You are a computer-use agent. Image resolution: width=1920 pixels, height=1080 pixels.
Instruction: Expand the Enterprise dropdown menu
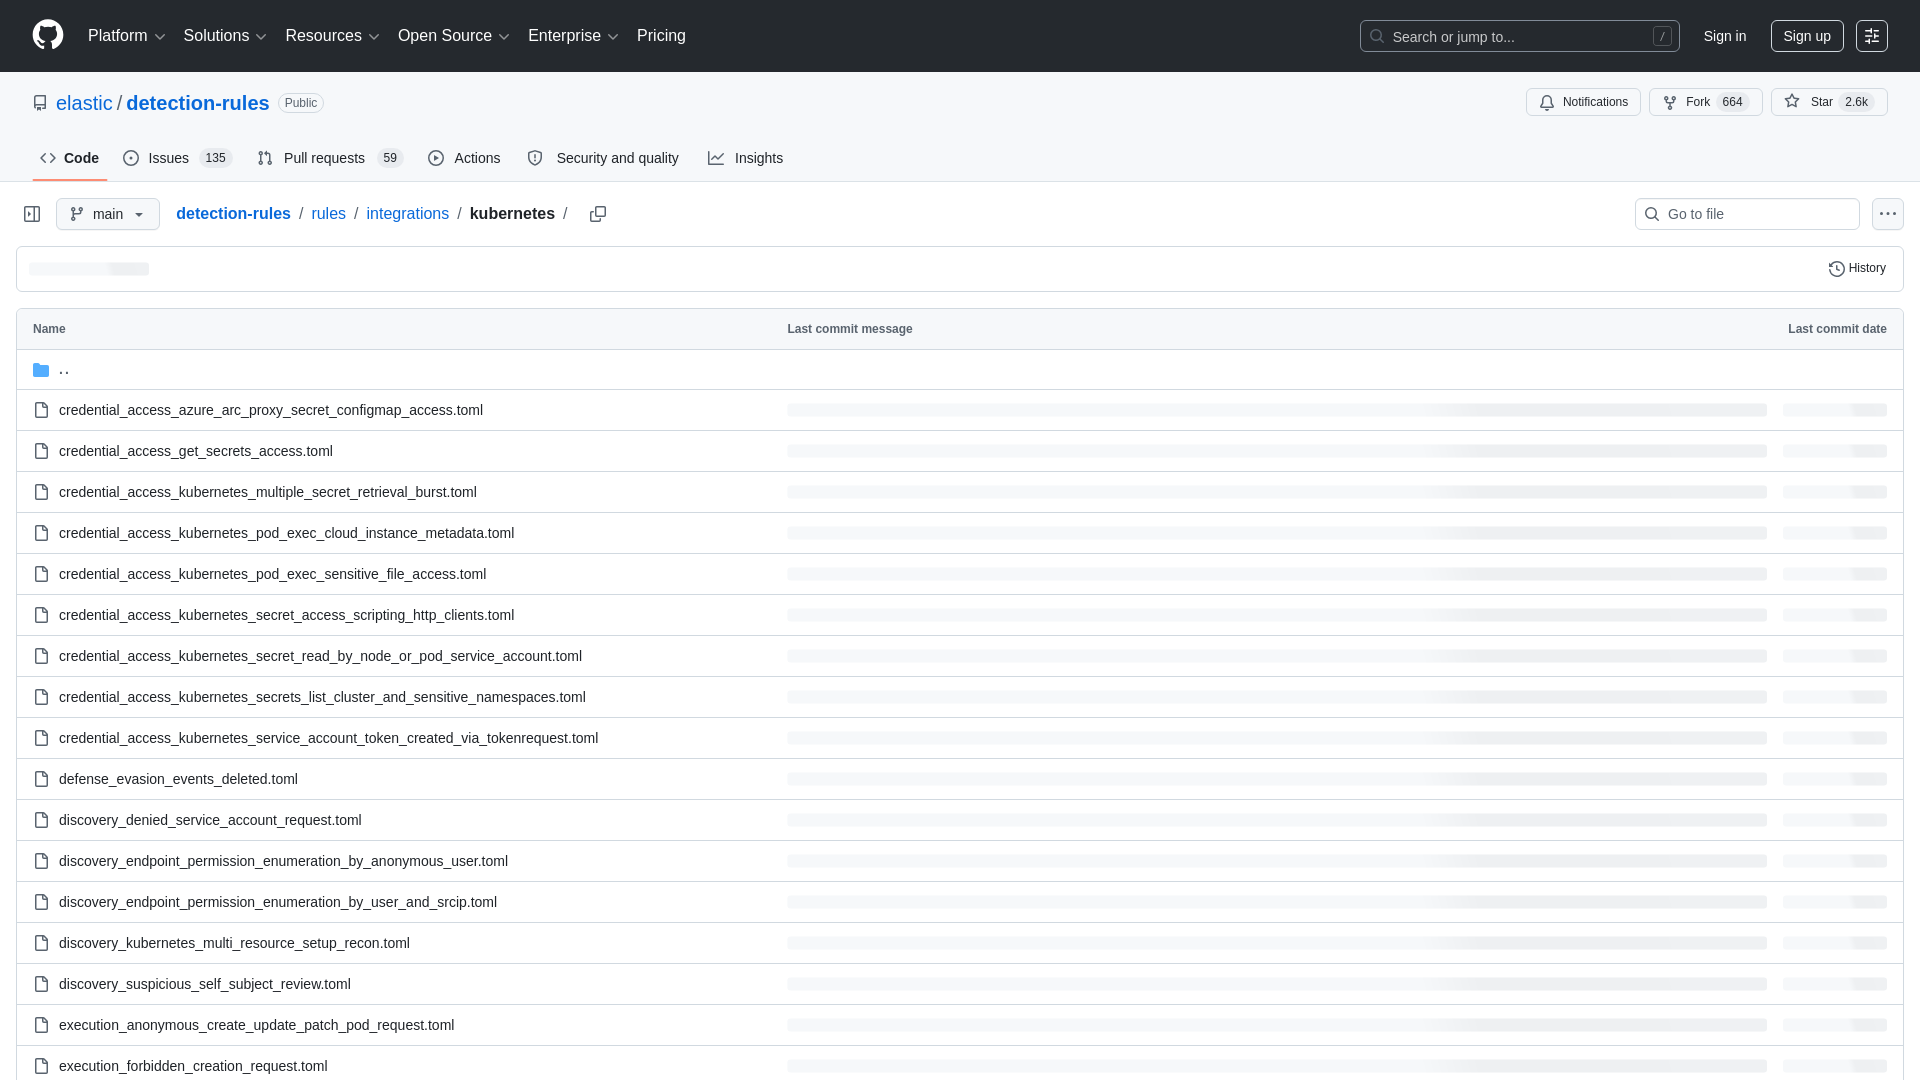[573, 36]
